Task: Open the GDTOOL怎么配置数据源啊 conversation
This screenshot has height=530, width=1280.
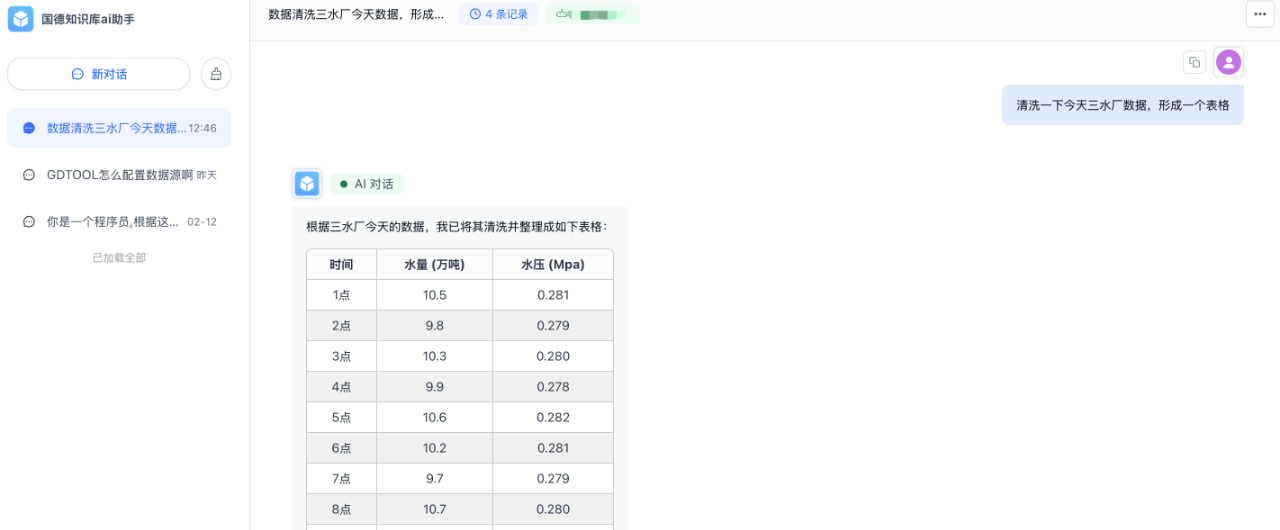Action: click(120, 175)
